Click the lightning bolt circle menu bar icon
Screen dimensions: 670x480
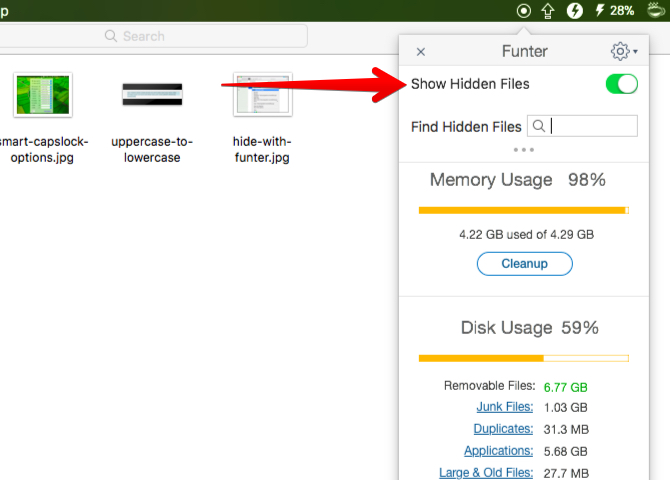(x=575, y=11)
